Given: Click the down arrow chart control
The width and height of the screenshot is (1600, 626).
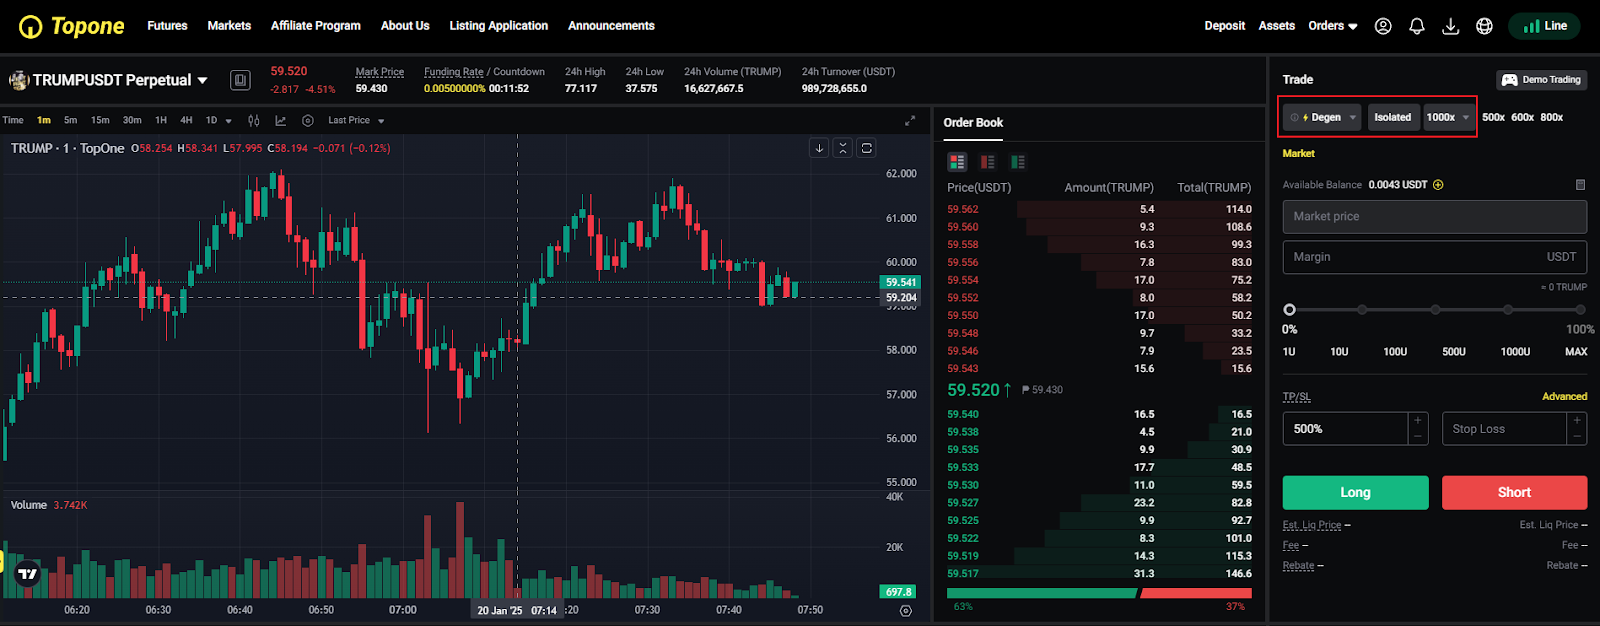Looking at the screenshot, I should coord(819,148).
